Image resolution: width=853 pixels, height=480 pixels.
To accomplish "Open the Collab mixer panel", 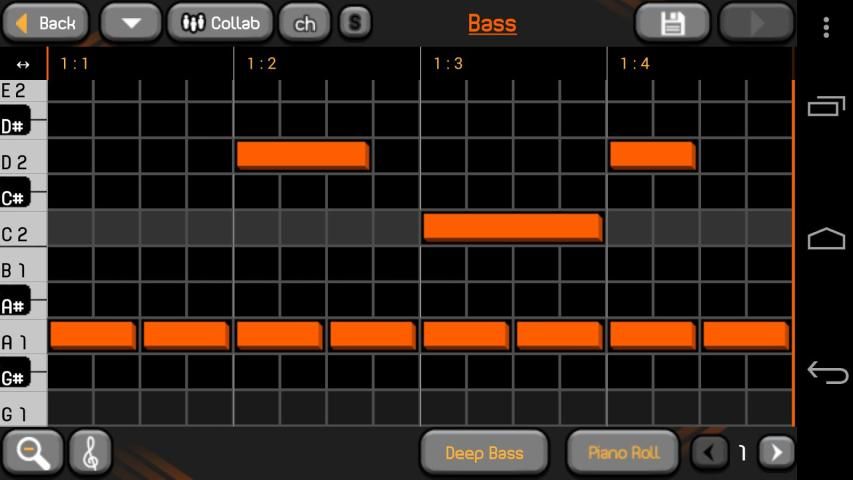I will [220, 22].
